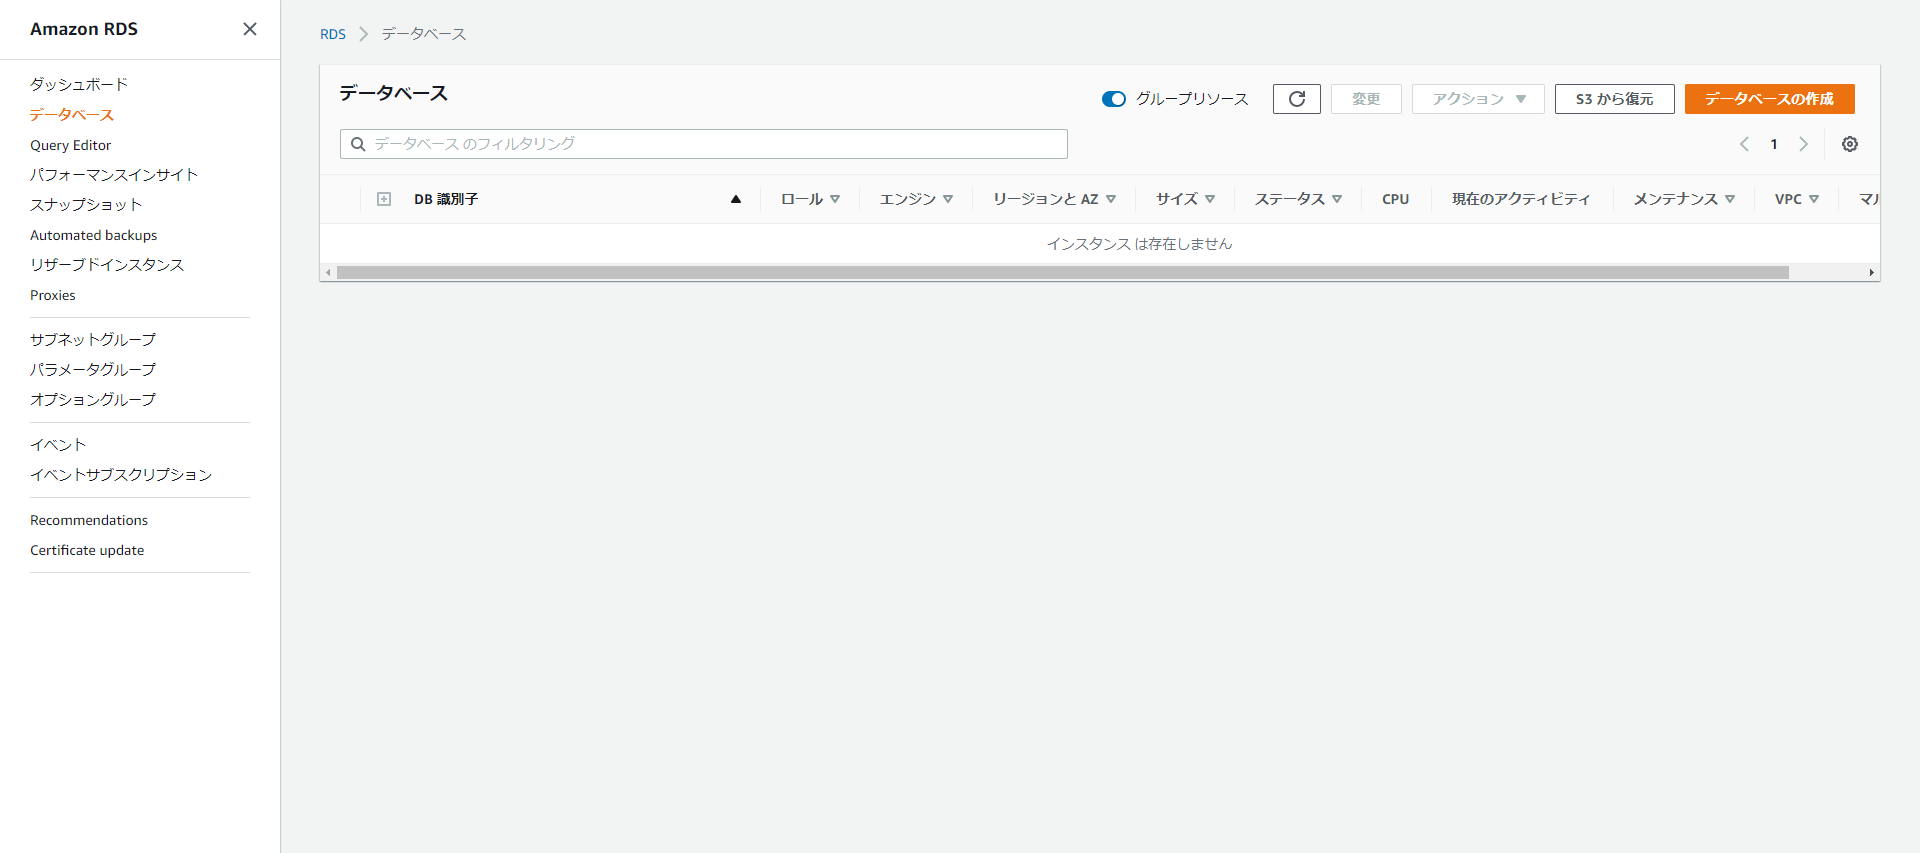Click the scrollbar right arrow

point(1871,272)
